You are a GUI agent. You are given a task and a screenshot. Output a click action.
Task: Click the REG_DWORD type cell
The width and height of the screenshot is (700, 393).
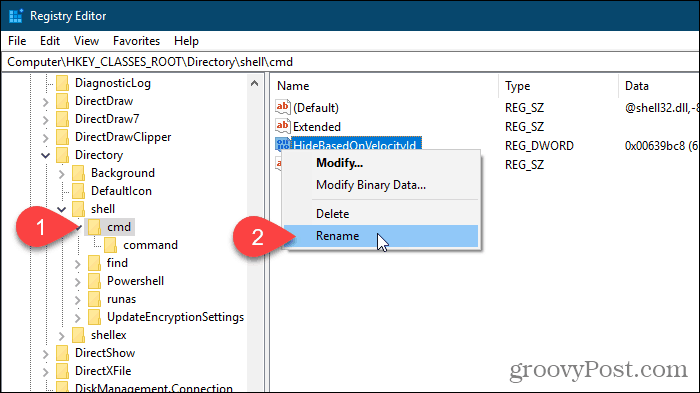(539, 146)
